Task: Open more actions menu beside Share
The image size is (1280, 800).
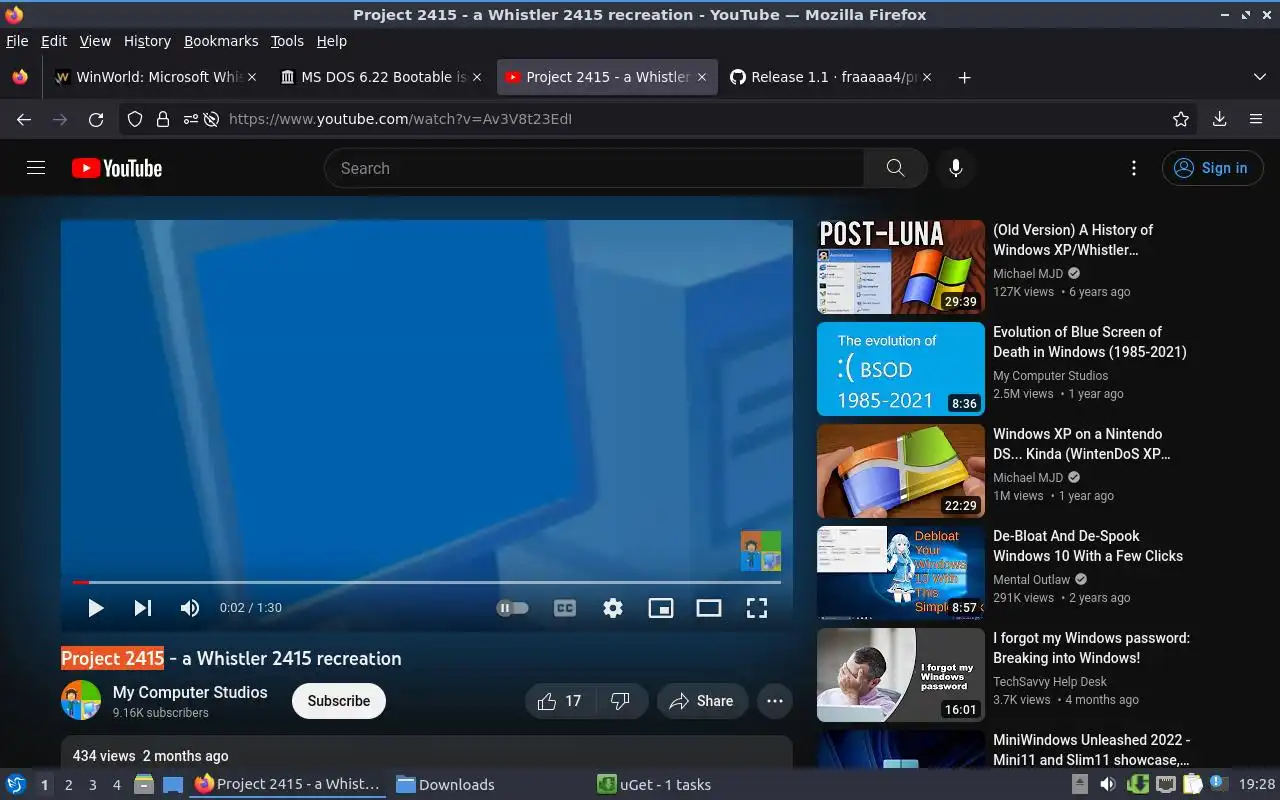Action: 775,701
